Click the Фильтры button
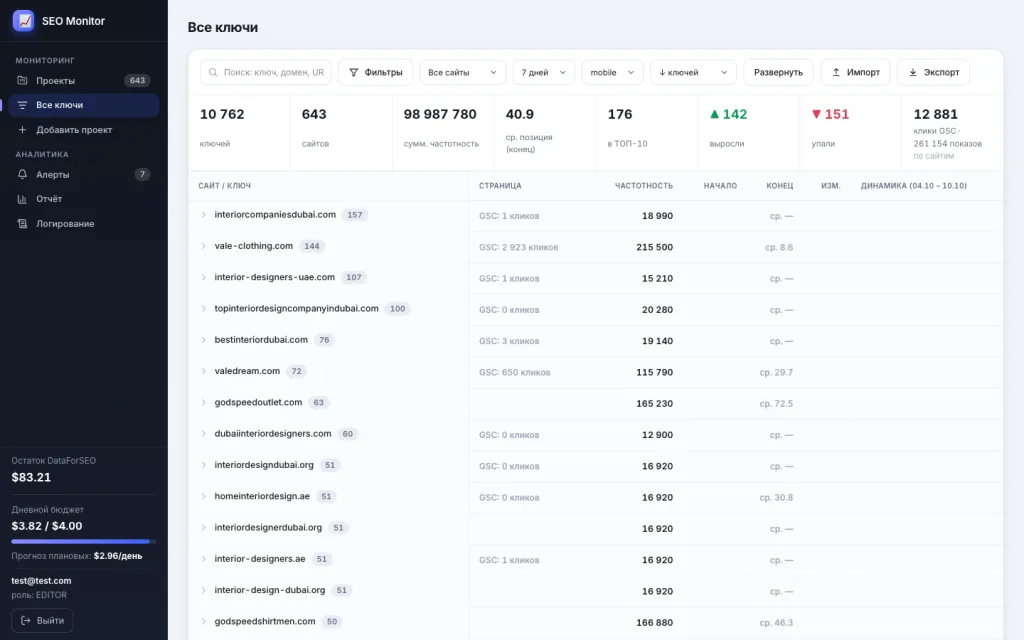Screen dimensions: 1024x640 [x=376, y=72]
